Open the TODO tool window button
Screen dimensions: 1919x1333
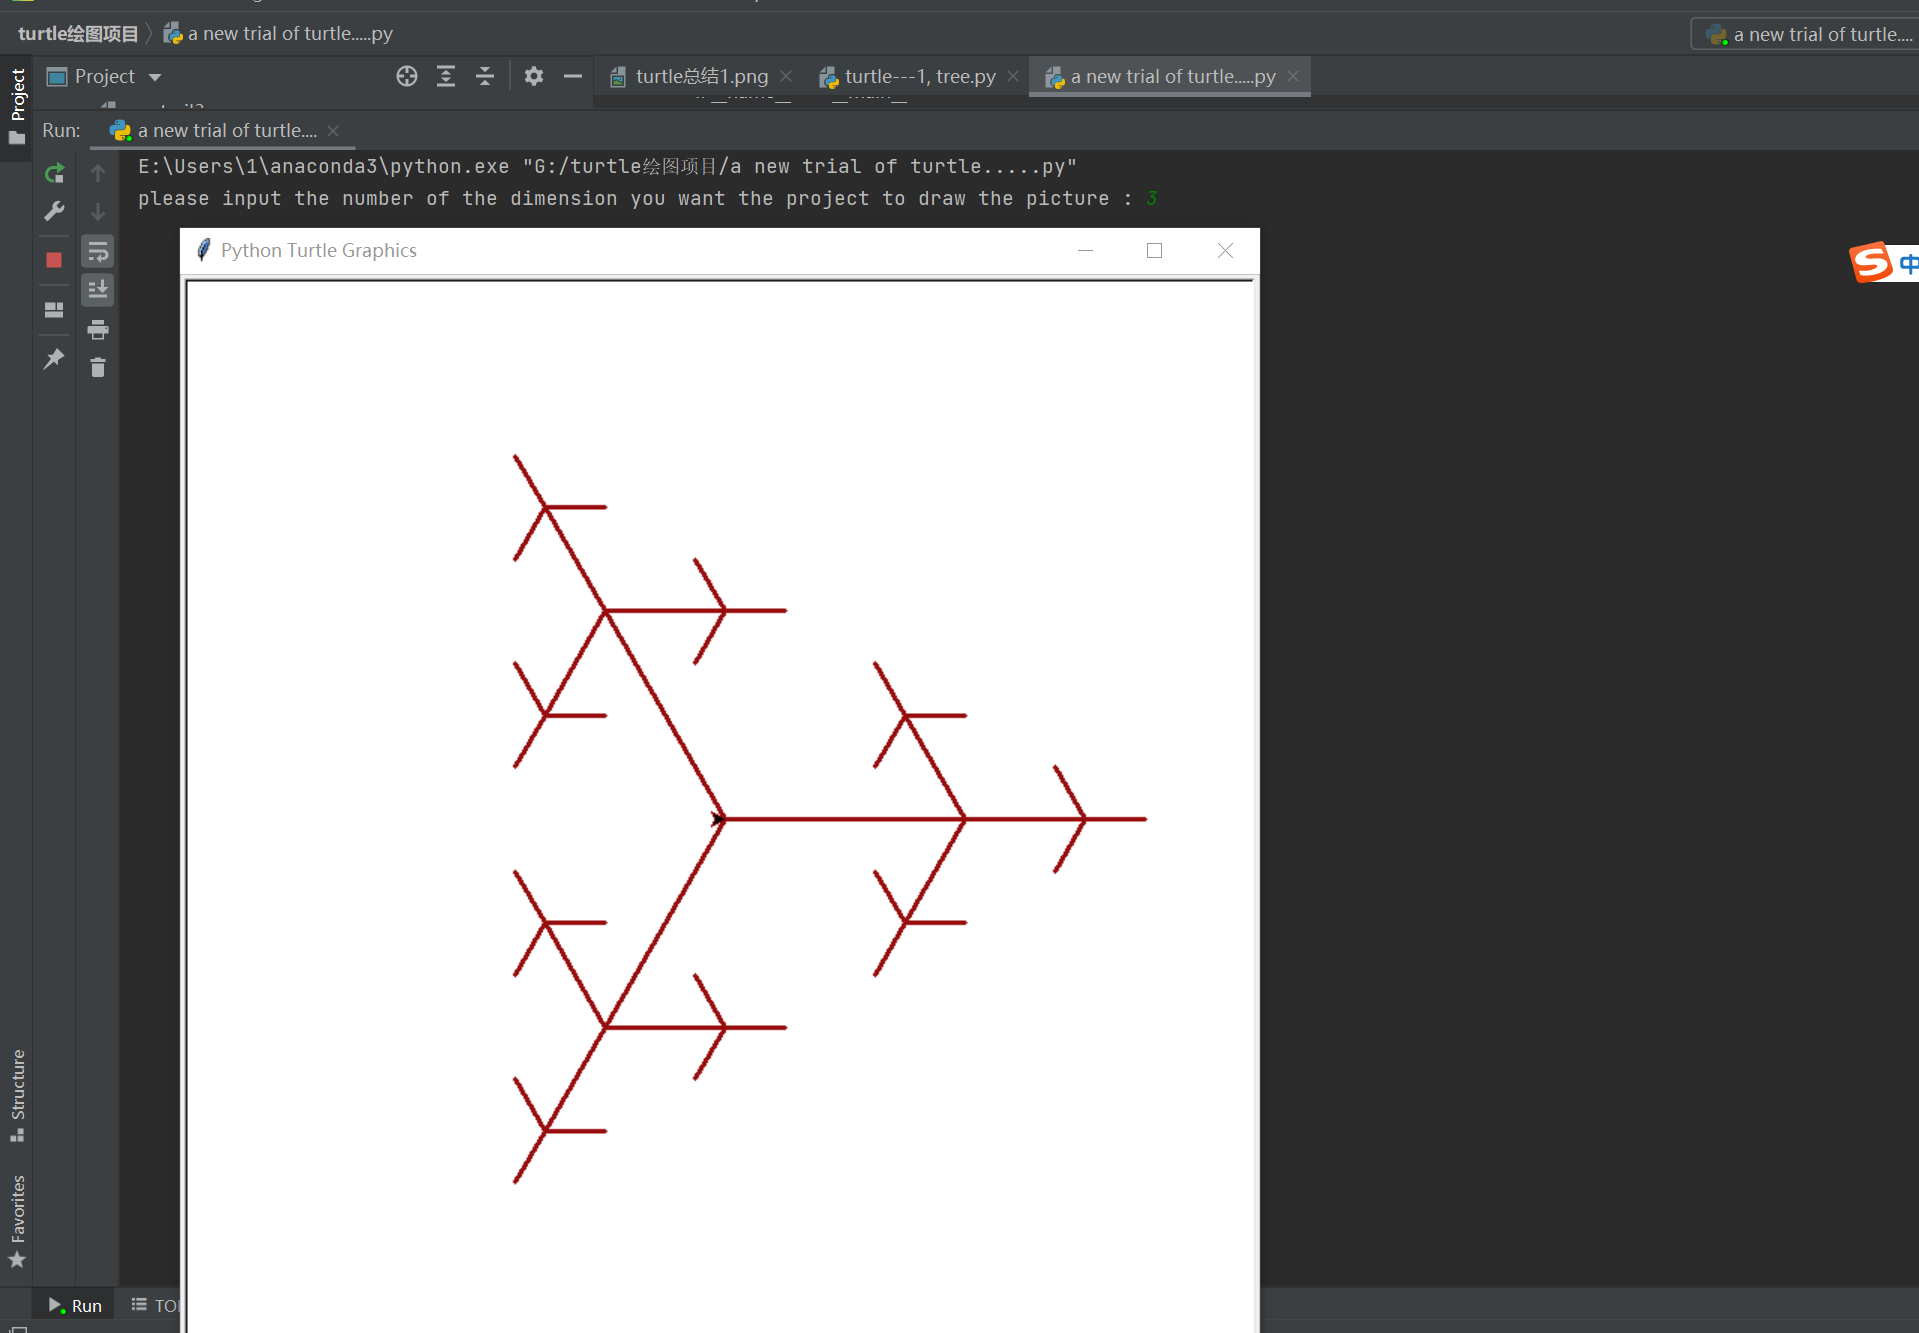(155, 1306)
